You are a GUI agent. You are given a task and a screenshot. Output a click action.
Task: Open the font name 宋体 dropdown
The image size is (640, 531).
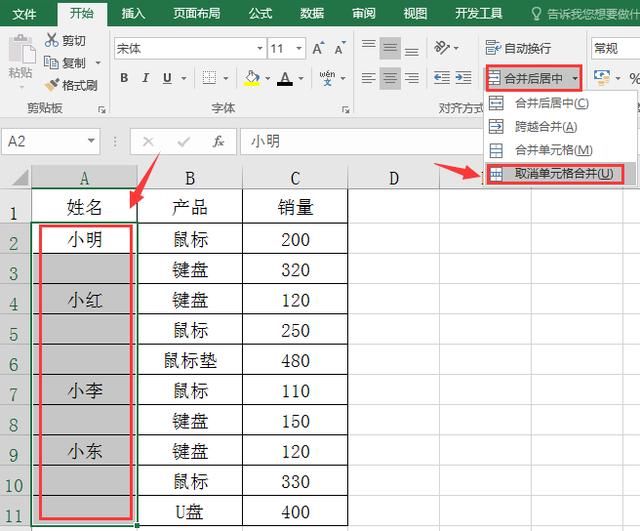tap(260, 48)
